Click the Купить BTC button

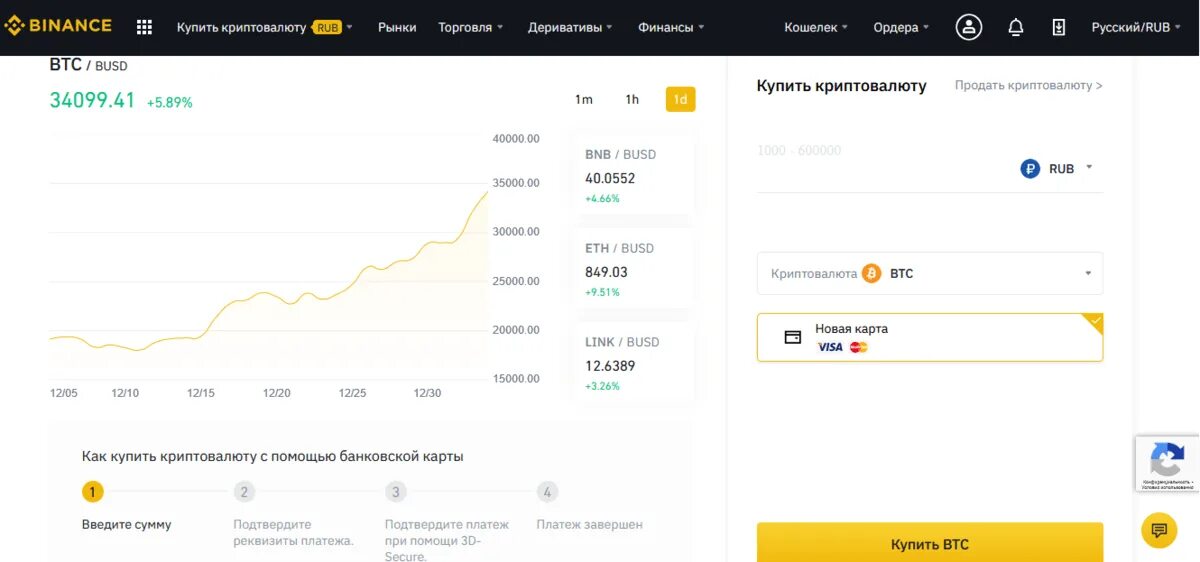(930, 543)
